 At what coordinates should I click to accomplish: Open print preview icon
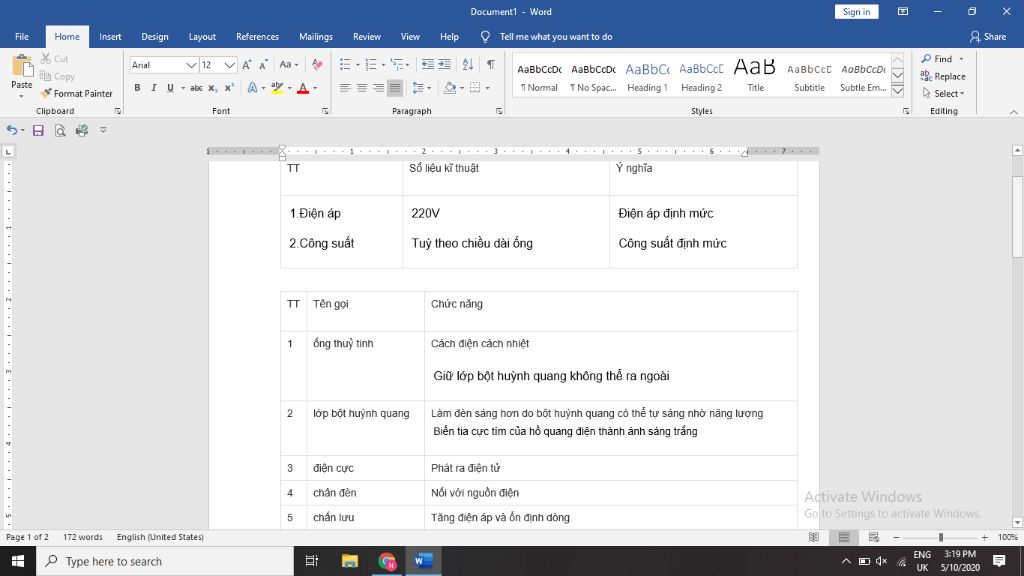(x=59, y=131)
